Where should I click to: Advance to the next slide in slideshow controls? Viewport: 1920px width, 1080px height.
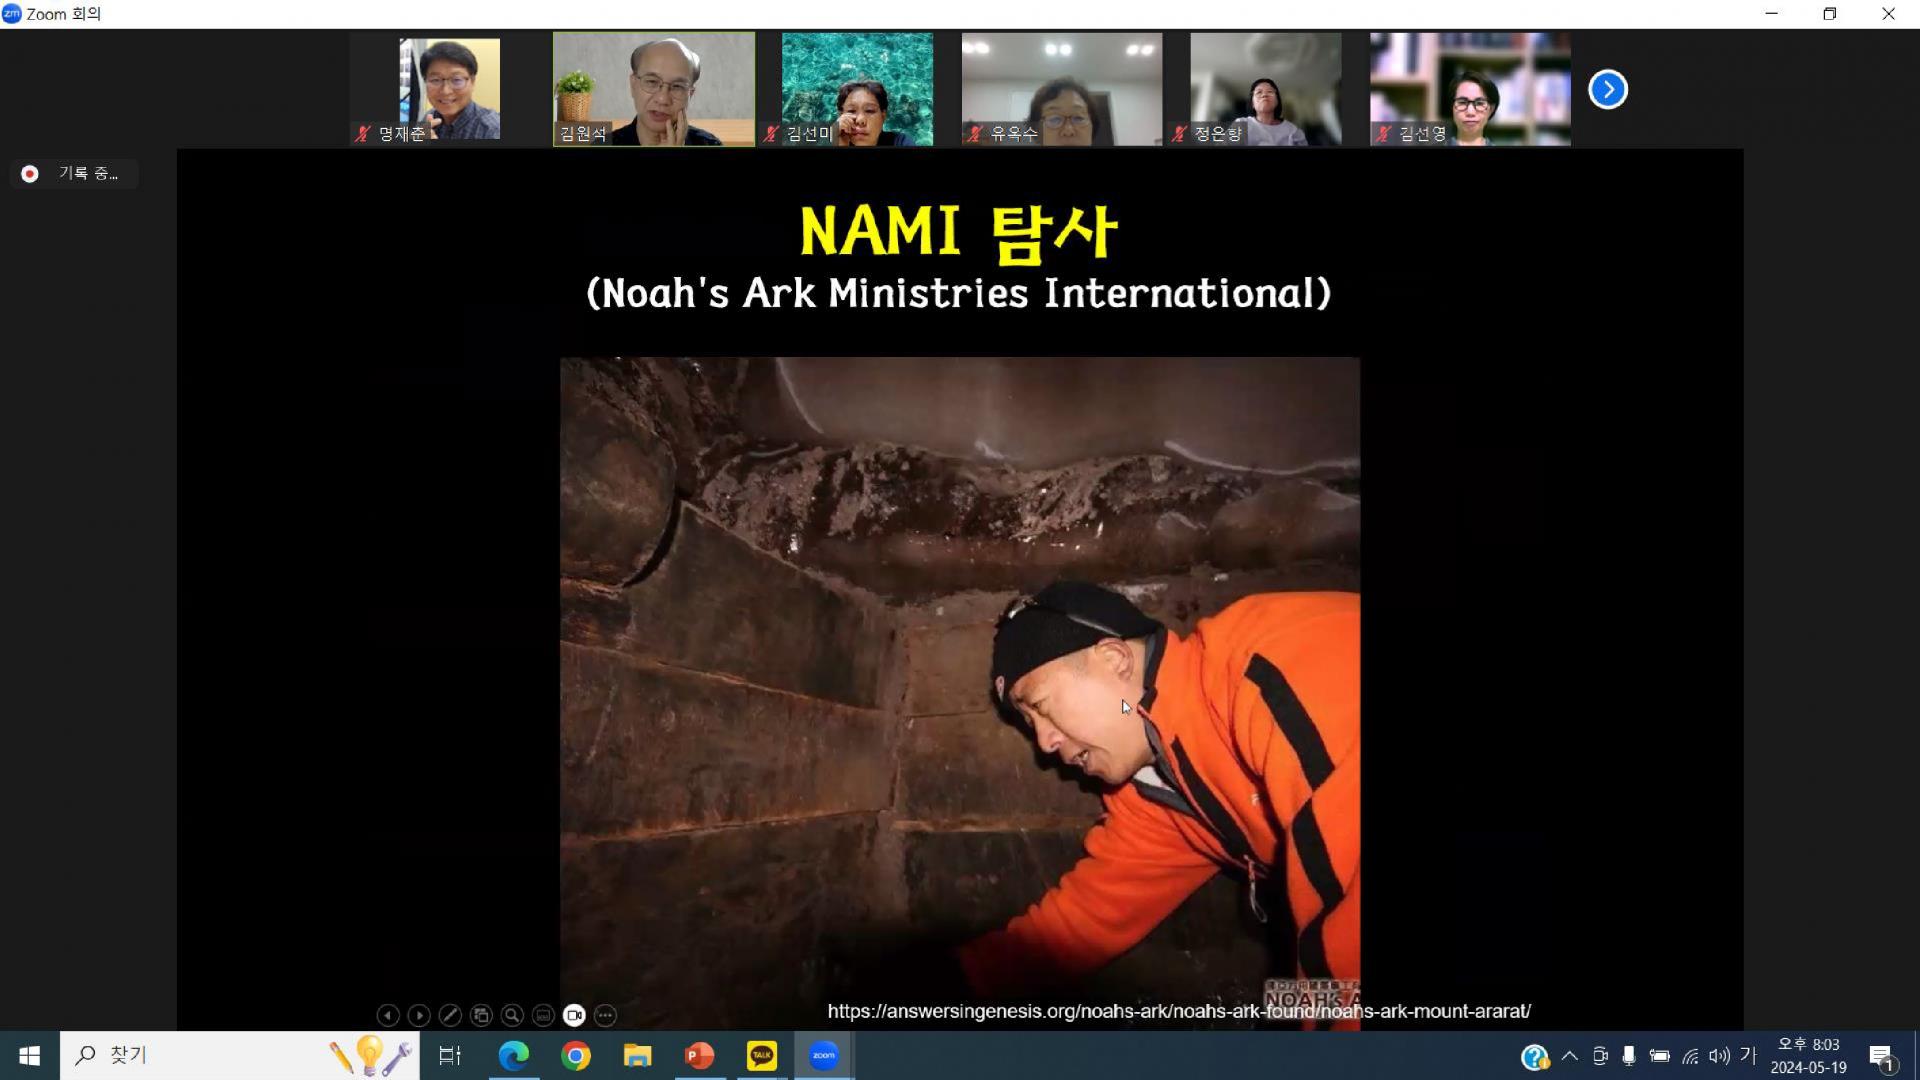point(419,1015)
